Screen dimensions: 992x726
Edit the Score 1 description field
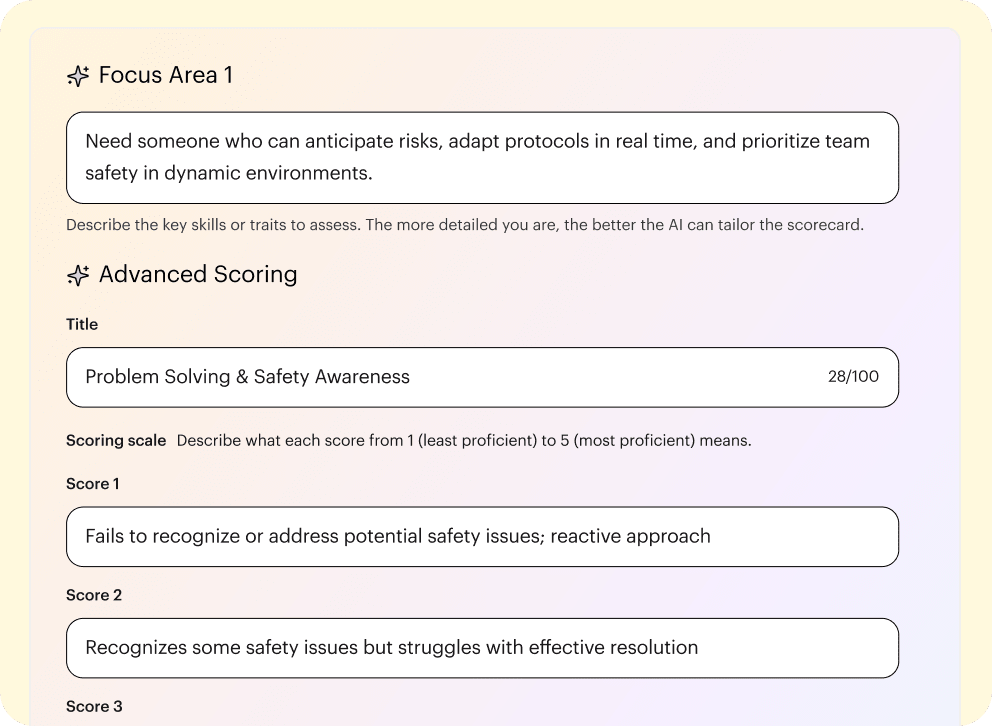click(482, 536)
